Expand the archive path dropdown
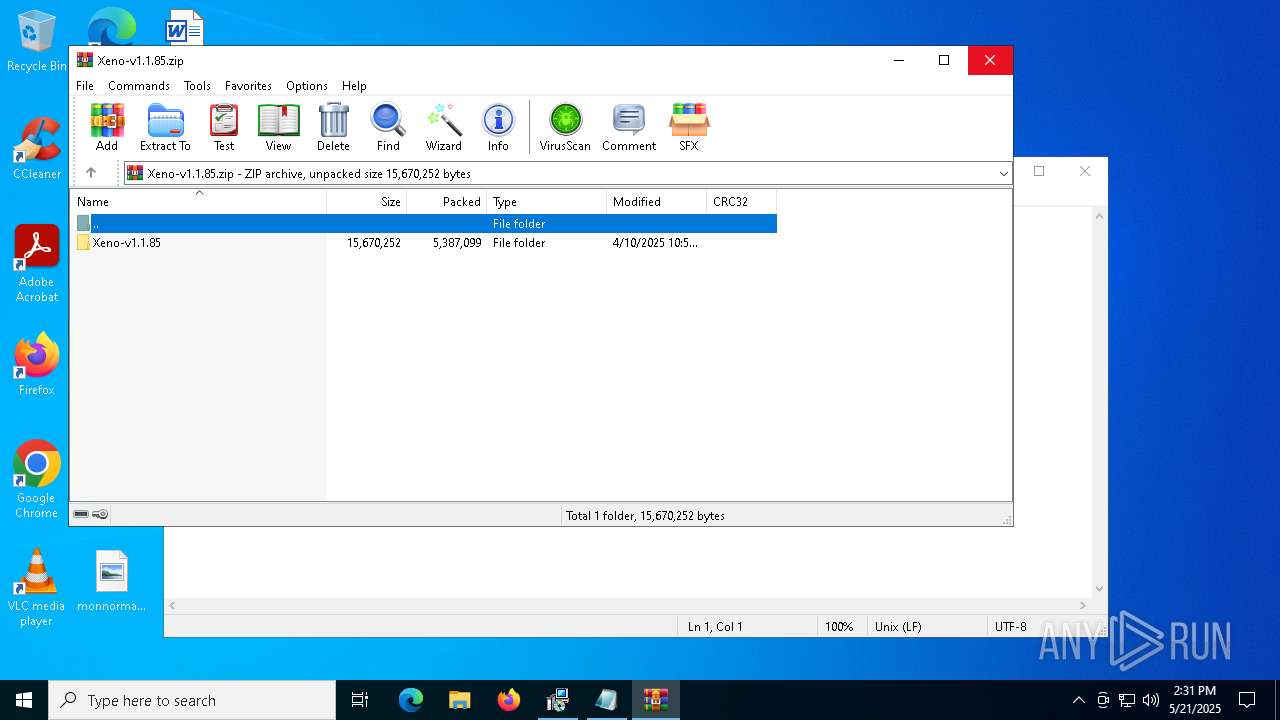Screen dimensions: 1280x720 [x=1003, y=174]
